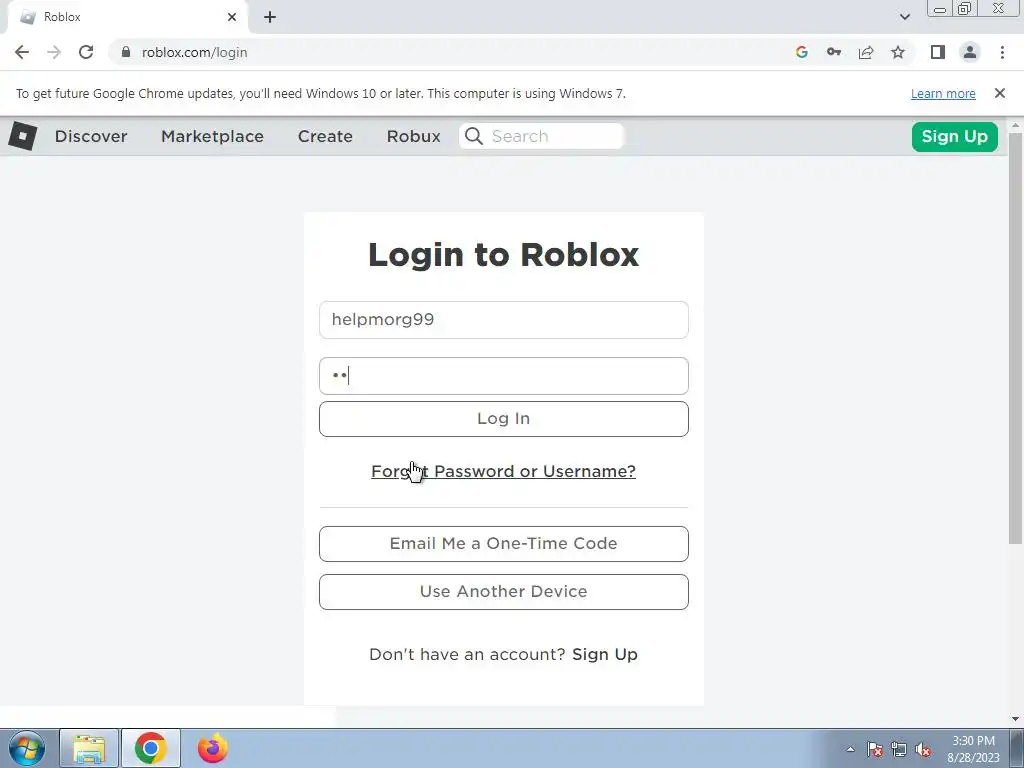Screen dimensions: 1024x768
Task: Bookmark this page with the star icon
Action: (898, 52)
